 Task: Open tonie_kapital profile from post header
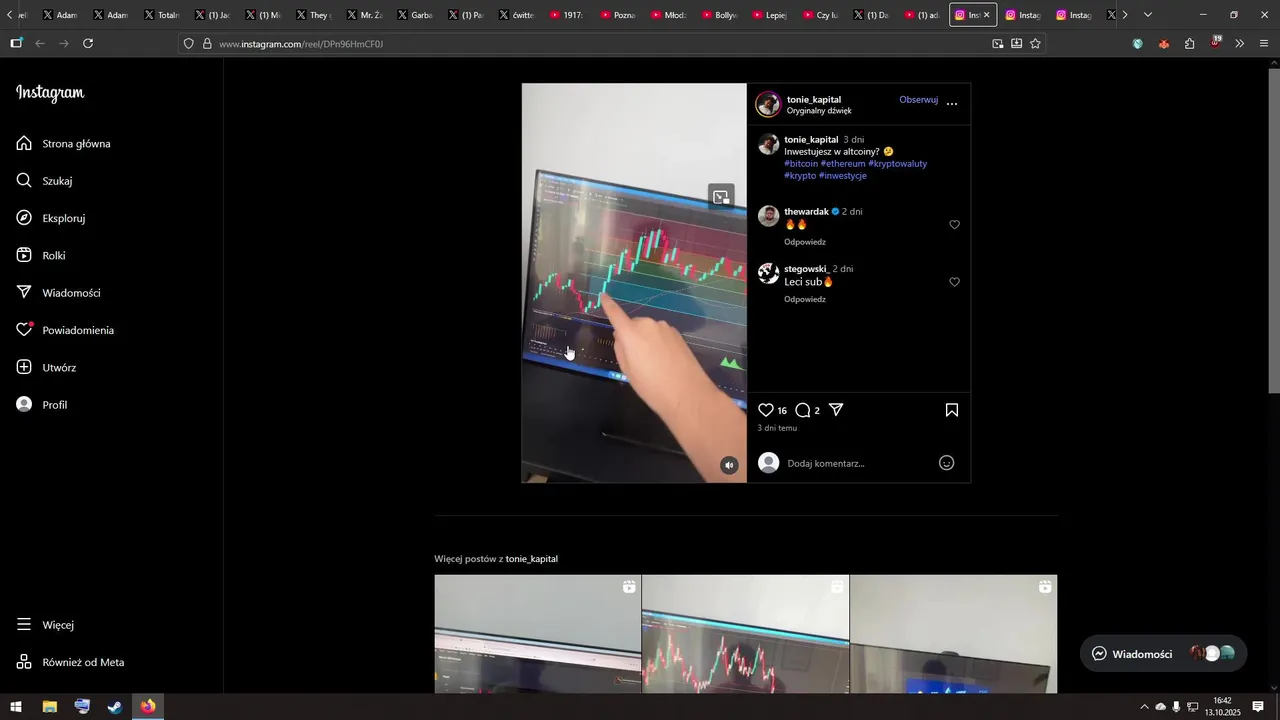(814, 99)
